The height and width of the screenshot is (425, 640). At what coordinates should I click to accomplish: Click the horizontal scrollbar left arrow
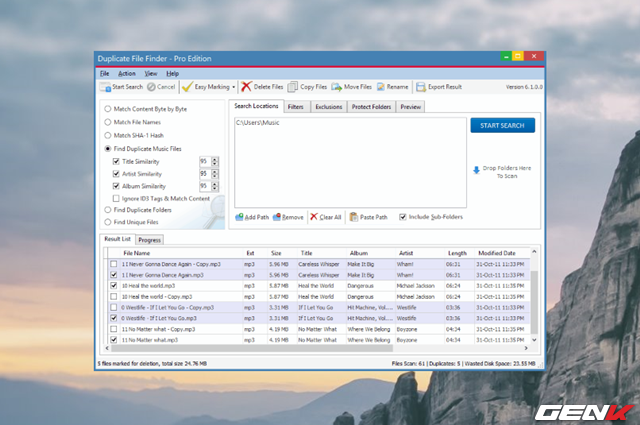click(x=107, y=348)
